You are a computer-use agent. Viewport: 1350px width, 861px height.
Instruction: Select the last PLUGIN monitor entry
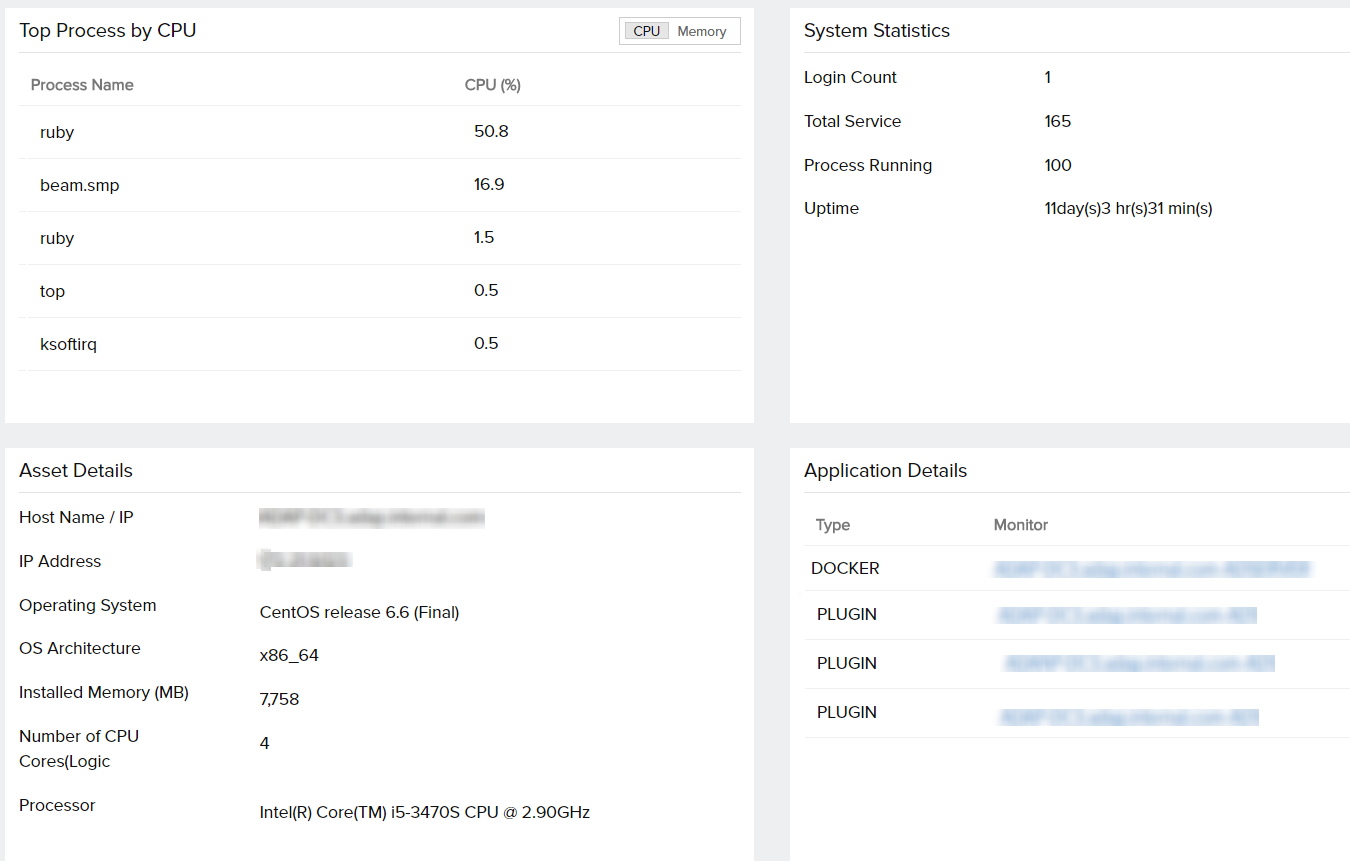[x=1128, y=712]
